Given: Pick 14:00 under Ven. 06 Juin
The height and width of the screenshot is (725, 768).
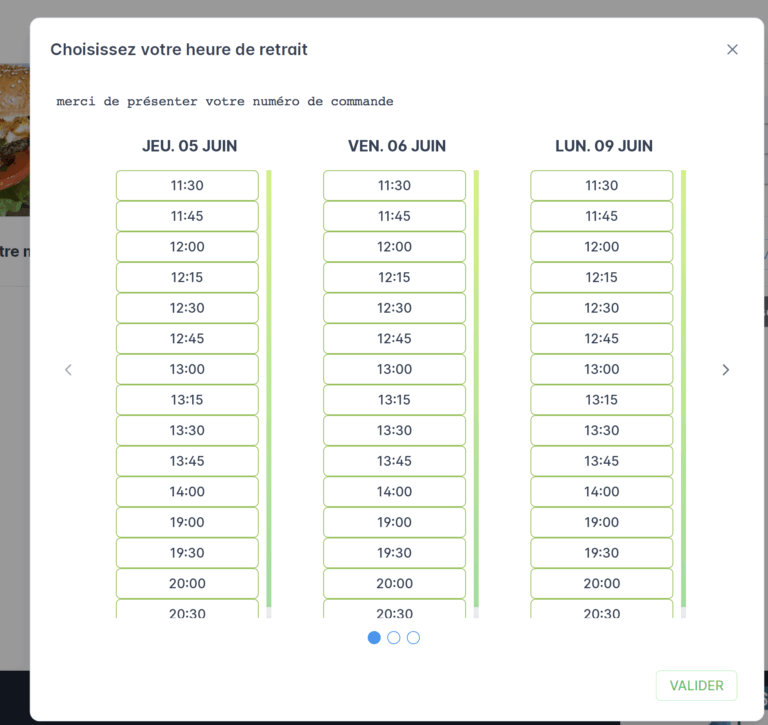Looking at the screenshot, I should click(x=394, y=491).
